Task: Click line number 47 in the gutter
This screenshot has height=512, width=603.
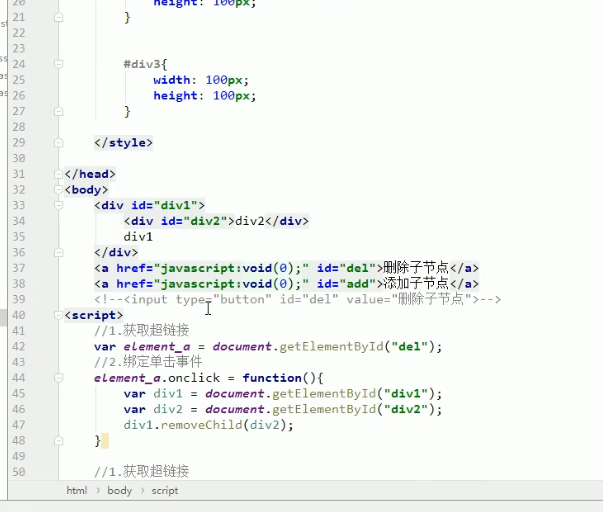Action: (18, 425)
